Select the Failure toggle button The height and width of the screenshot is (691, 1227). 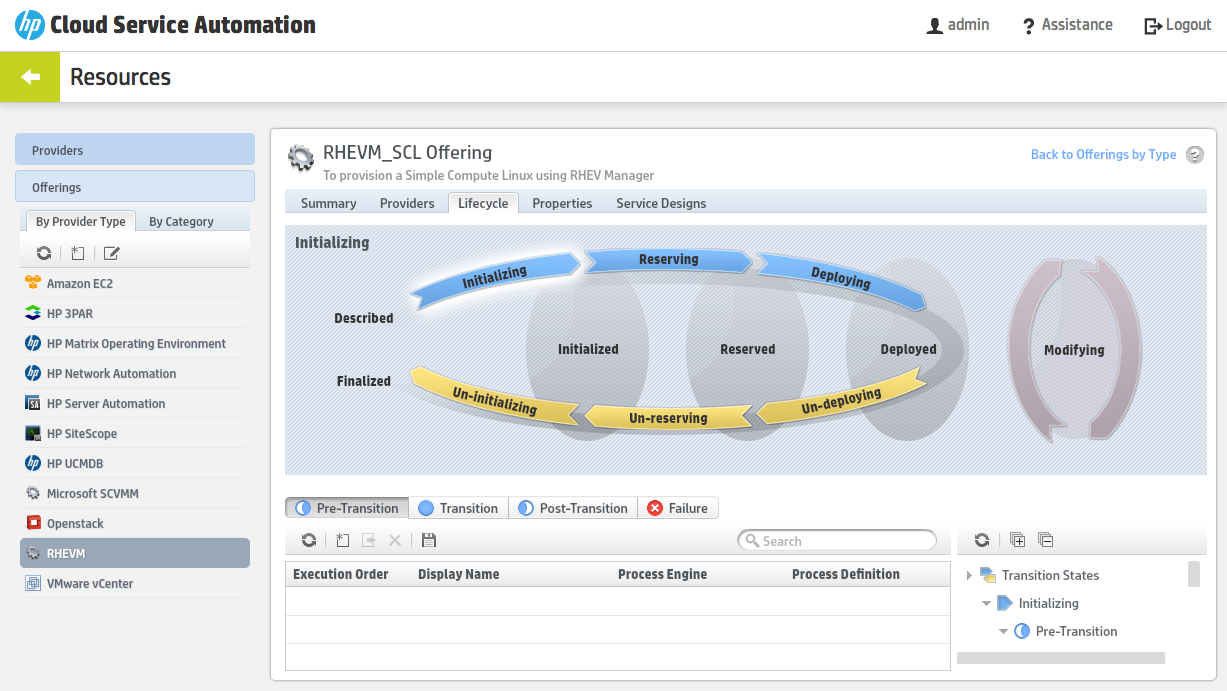678,508
